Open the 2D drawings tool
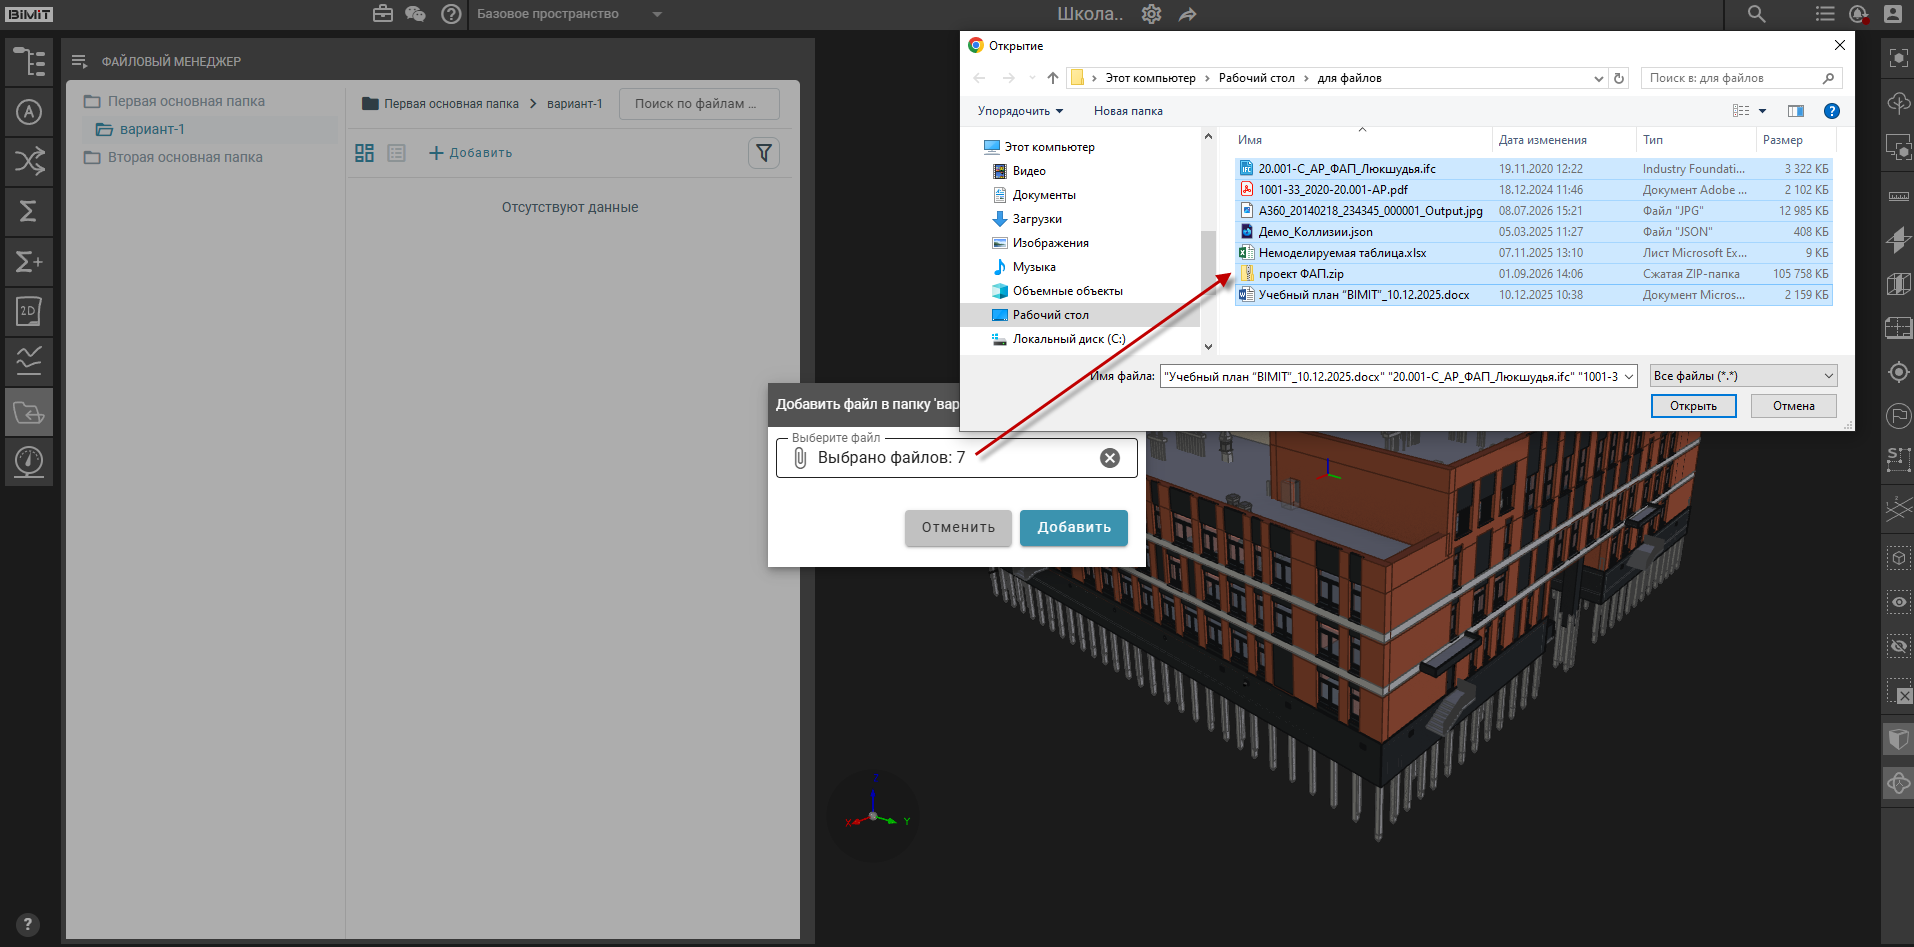Screen dimensions: 1914x947 (29, 311)
